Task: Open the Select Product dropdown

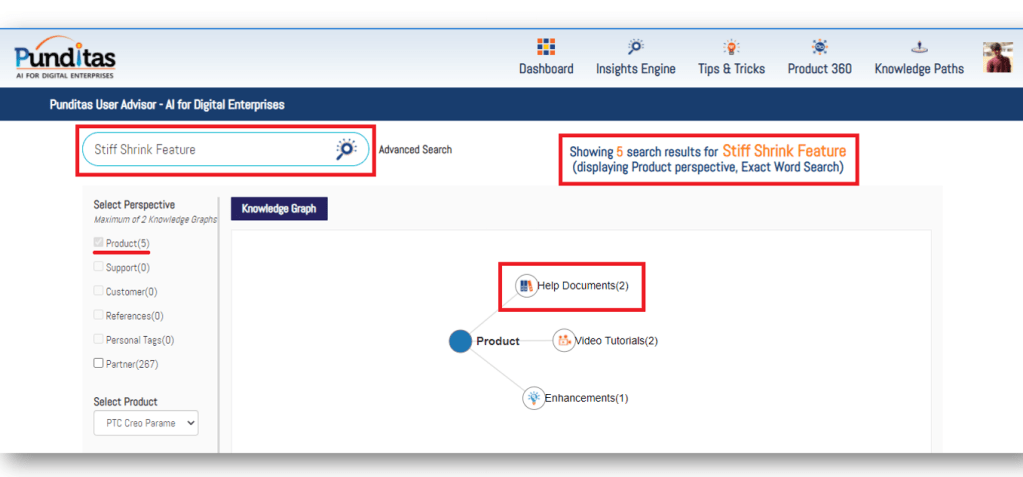Action: (146, 423)
